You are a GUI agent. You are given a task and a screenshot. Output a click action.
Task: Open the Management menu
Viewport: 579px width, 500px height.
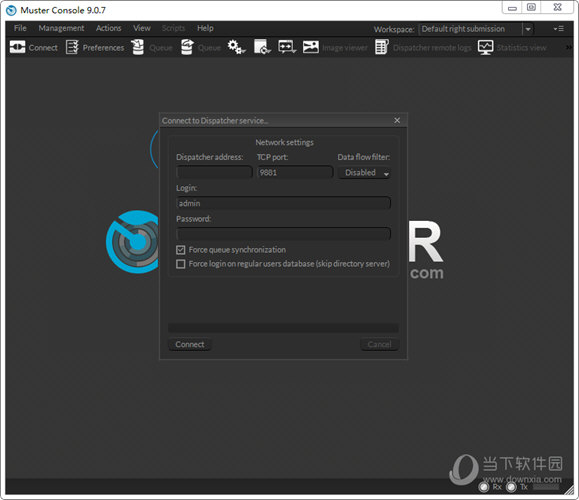(61, 28)
